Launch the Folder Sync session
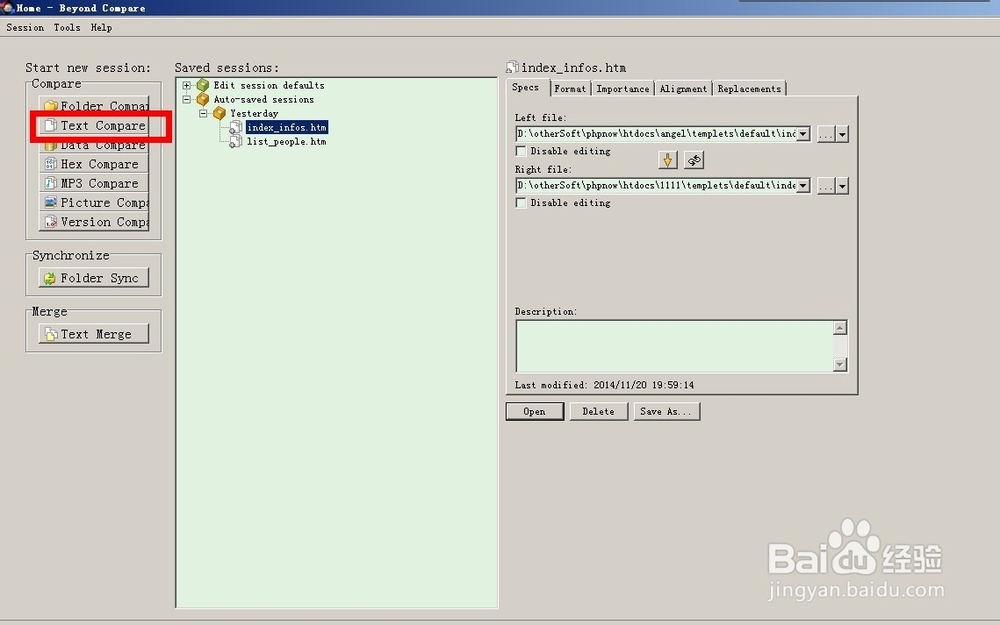Screen dimensions: 1000x625 point(94,277)
